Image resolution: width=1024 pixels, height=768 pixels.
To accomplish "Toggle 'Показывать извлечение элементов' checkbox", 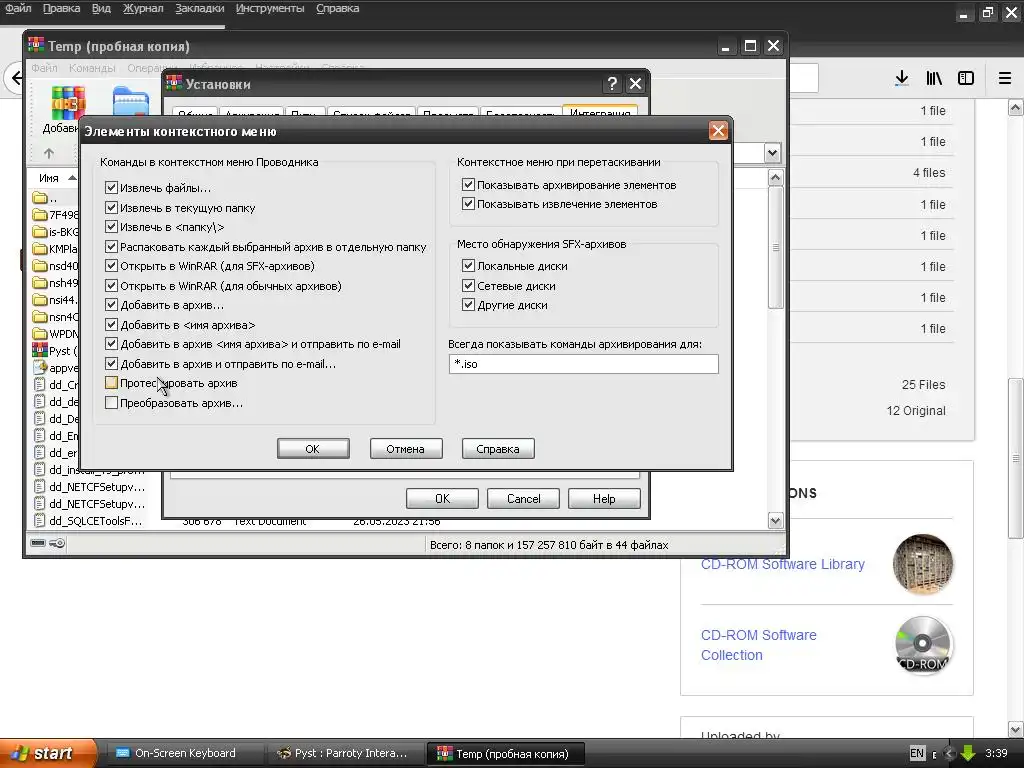I will [468, 204].
